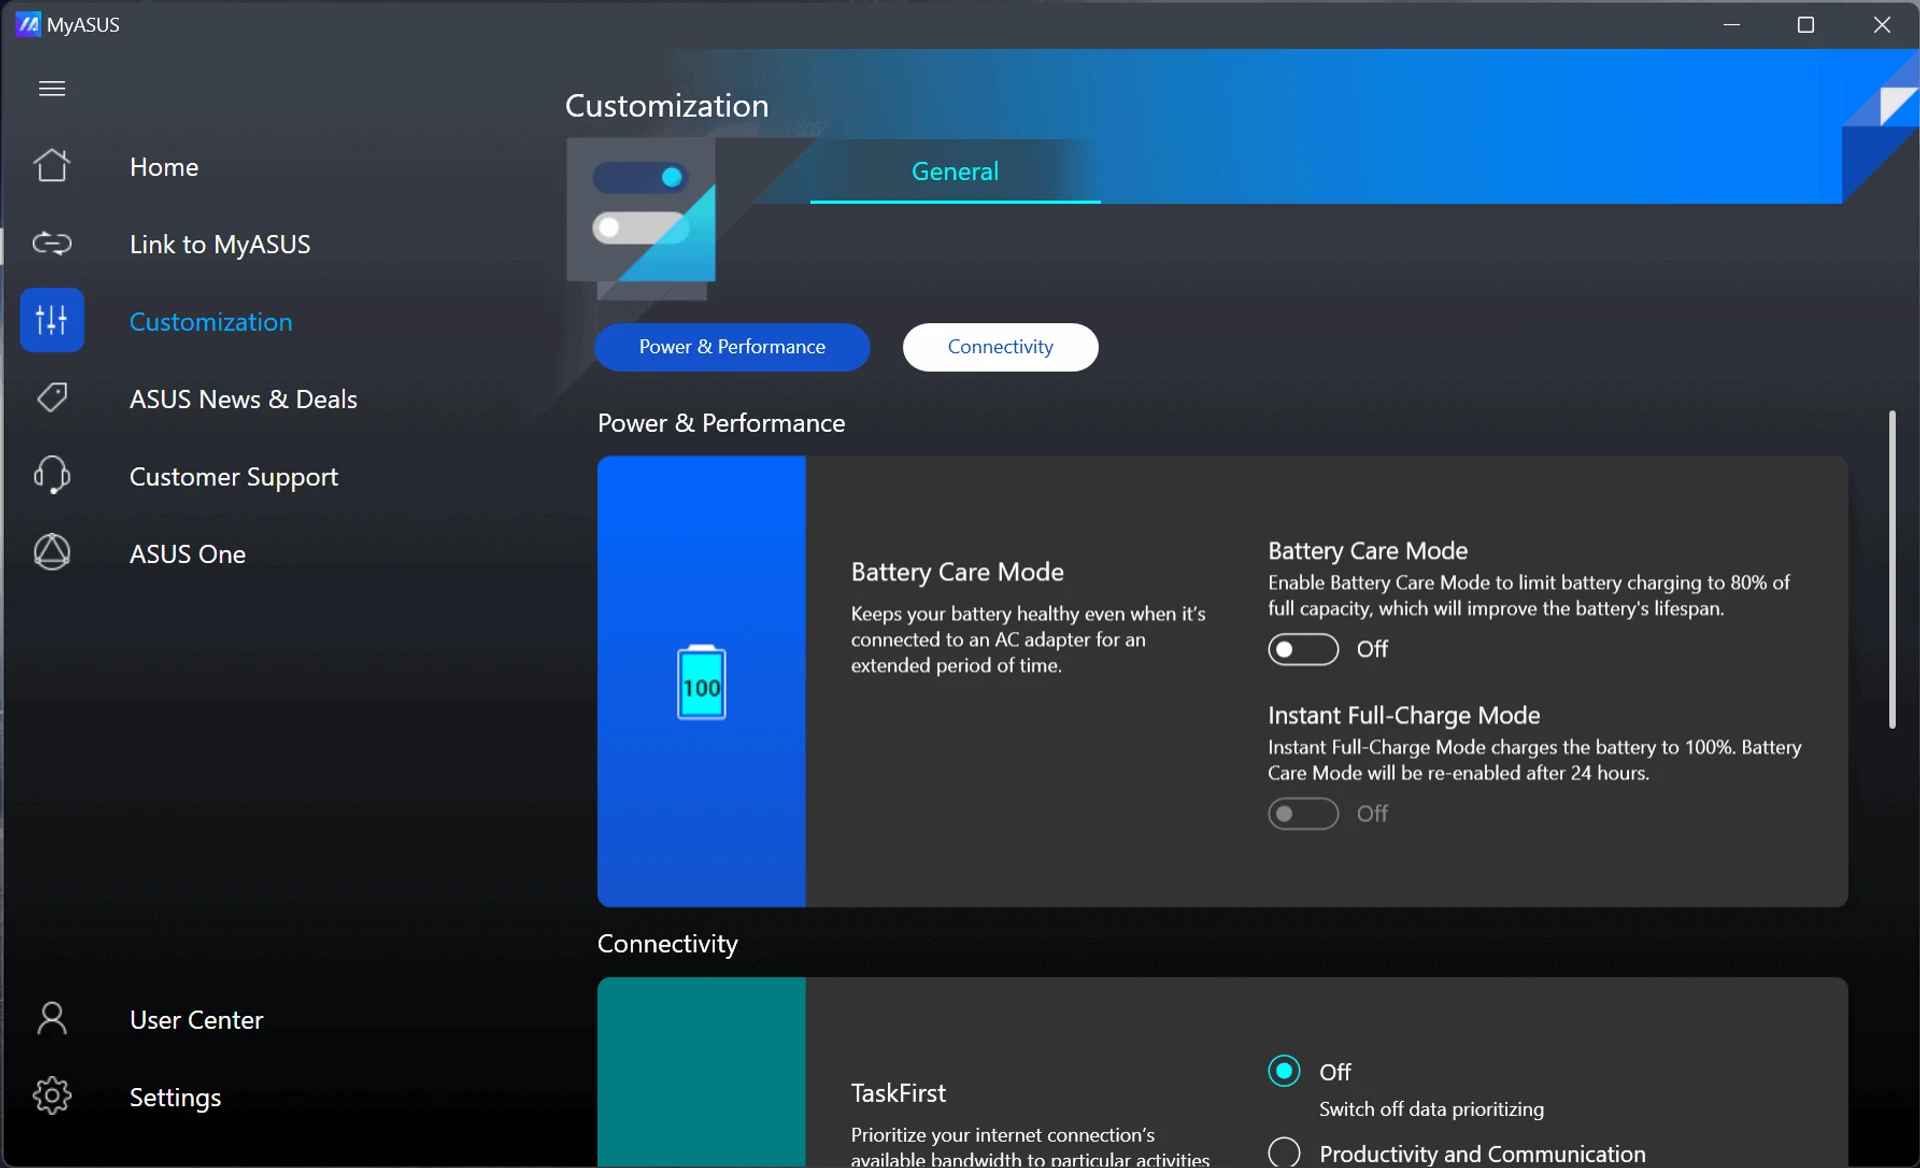This screenshot has height=1168, width=1920.
Task: Click the ASUS News & Deals tag icon
Action: point(52,398)
